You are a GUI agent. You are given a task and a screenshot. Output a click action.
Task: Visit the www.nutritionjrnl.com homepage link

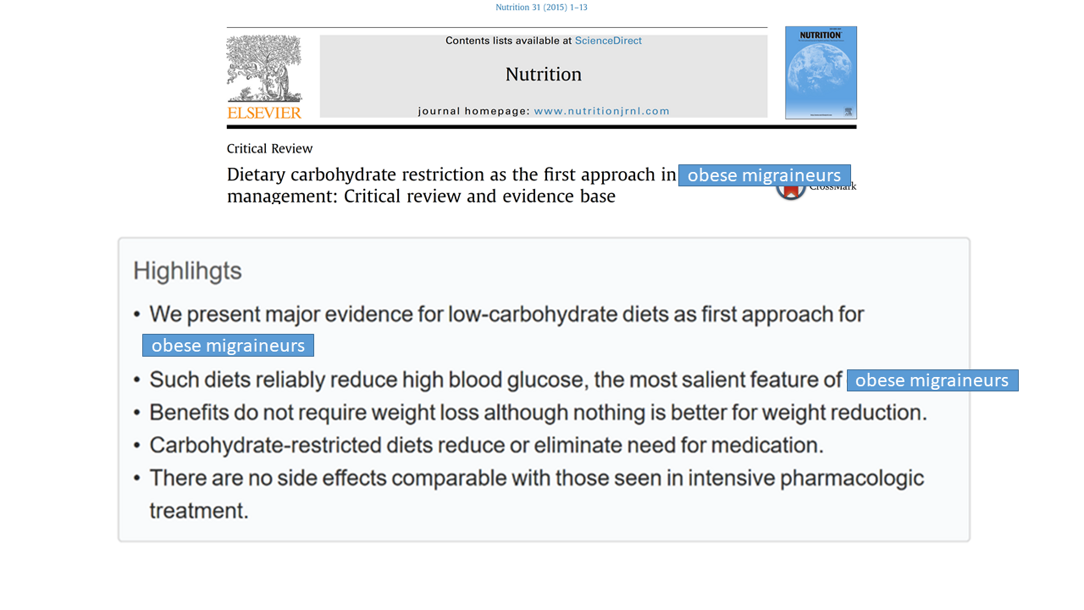[x=601, y=111]
